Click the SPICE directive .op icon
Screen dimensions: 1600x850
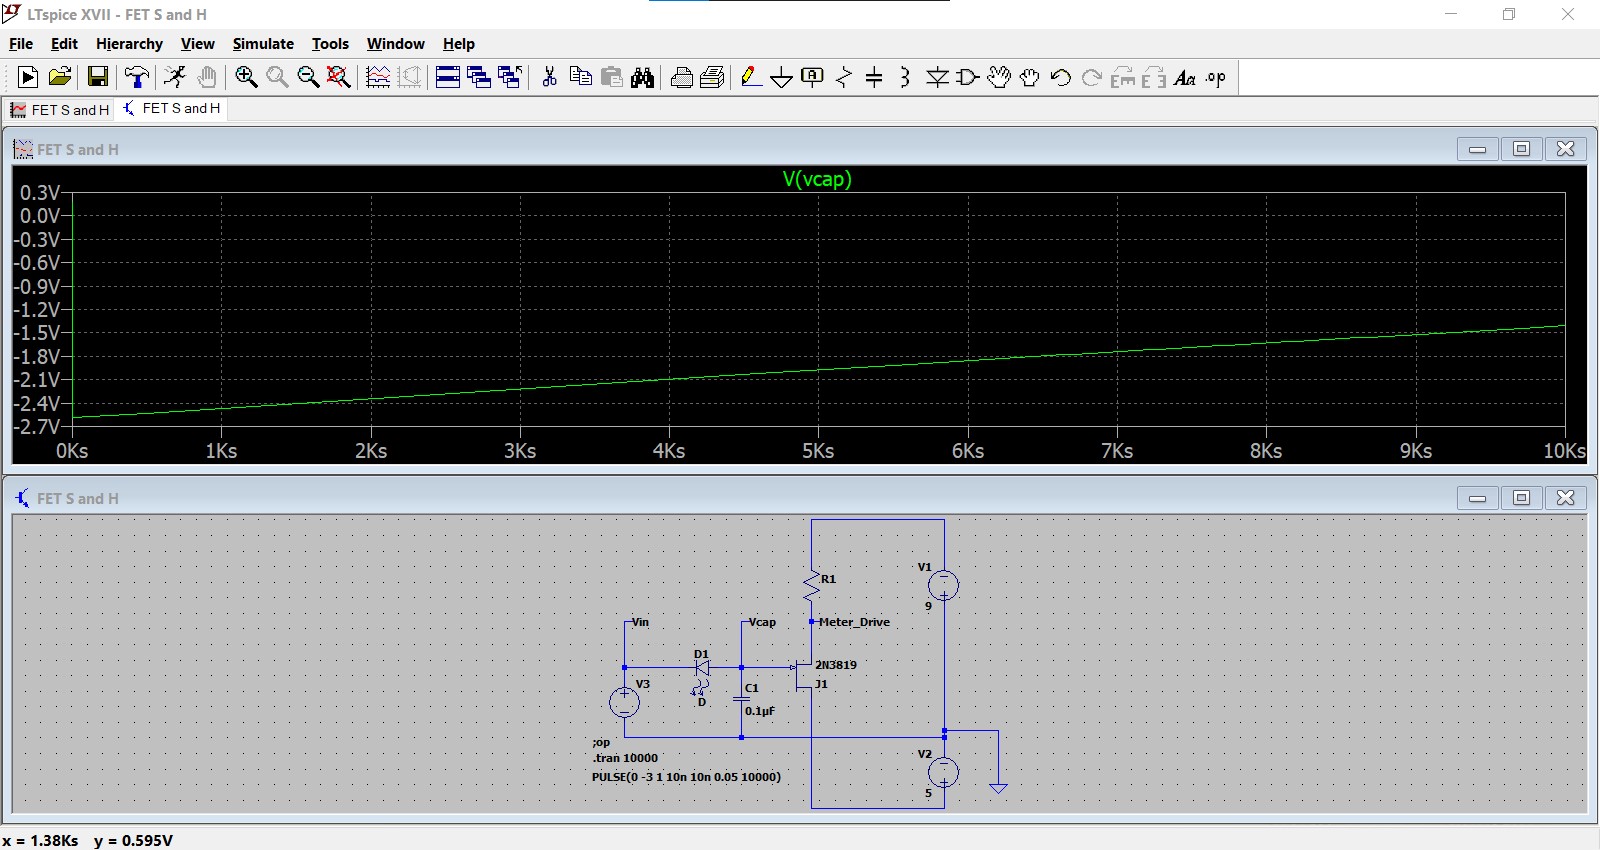pyautogui.click(x=1216, y=77)
